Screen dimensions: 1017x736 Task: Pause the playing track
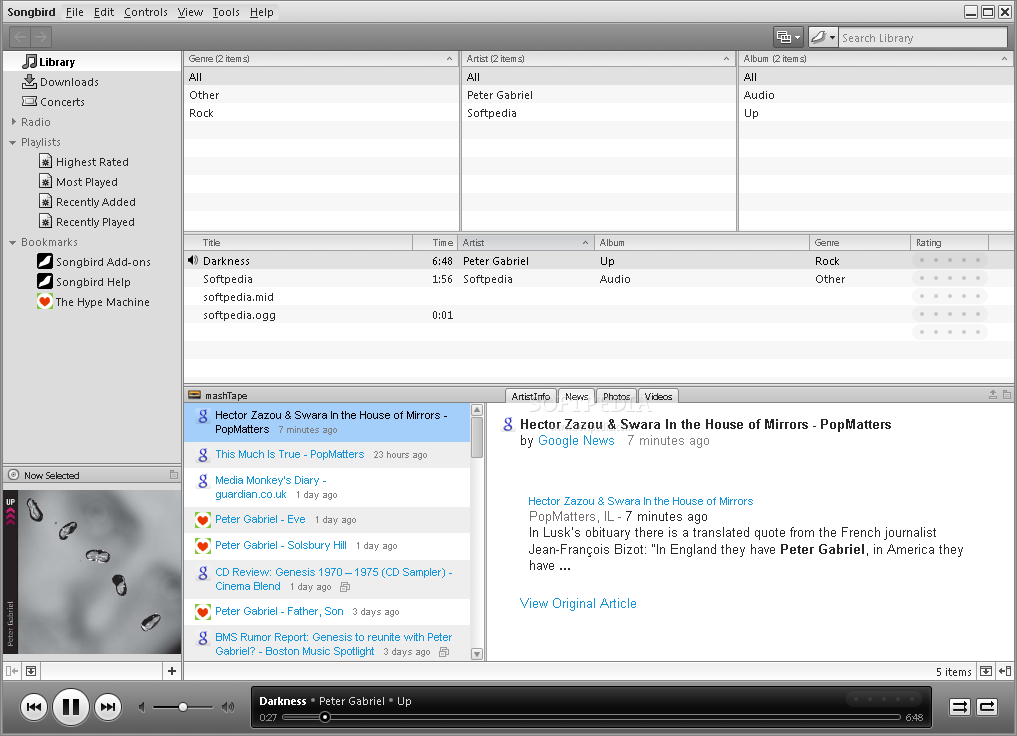(71, 707)
